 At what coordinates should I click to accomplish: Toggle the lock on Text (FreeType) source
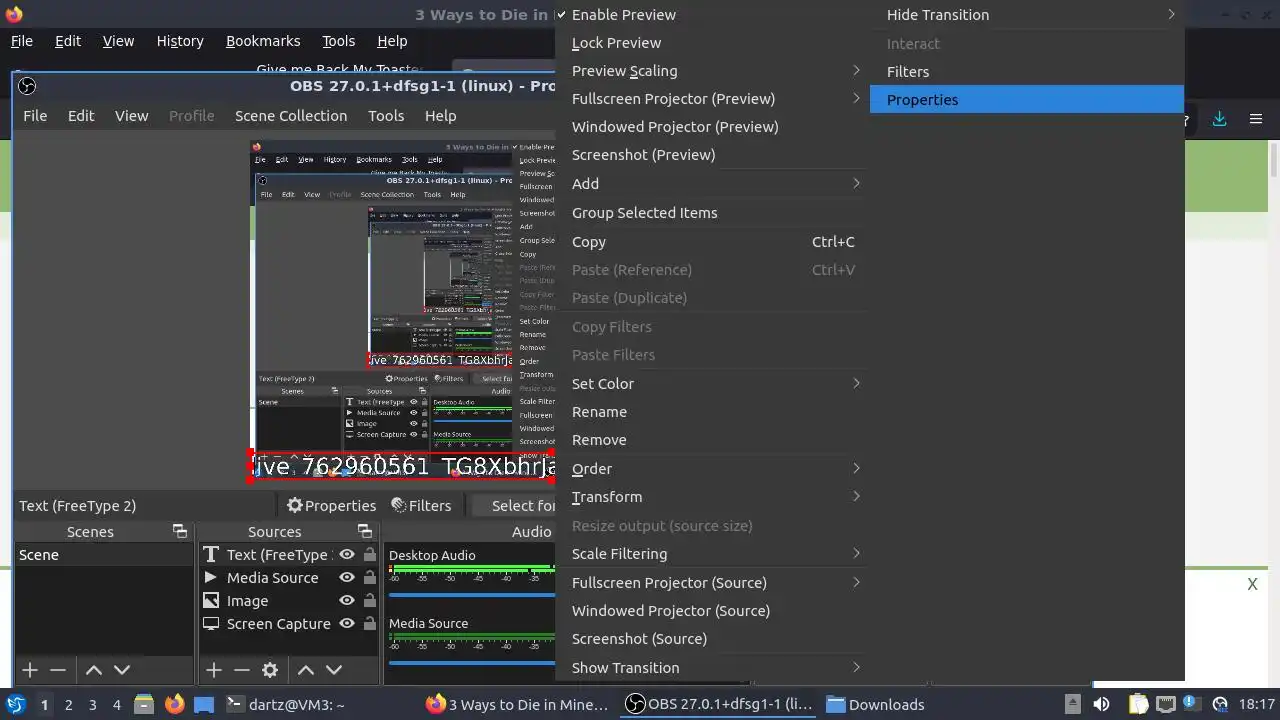click(370, 555)
